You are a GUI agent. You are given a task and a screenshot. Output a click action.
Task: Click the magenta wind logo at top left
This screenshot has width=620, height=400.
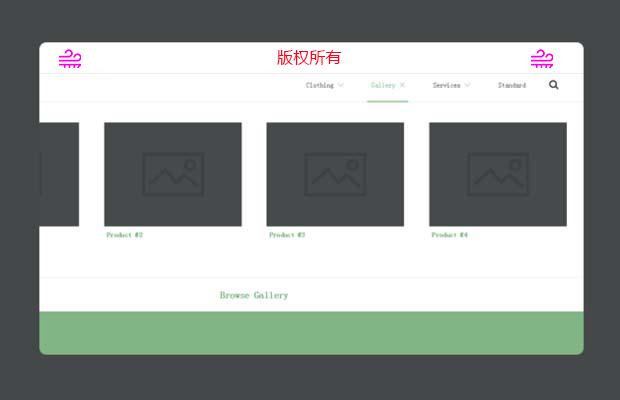tap(69, 59)
